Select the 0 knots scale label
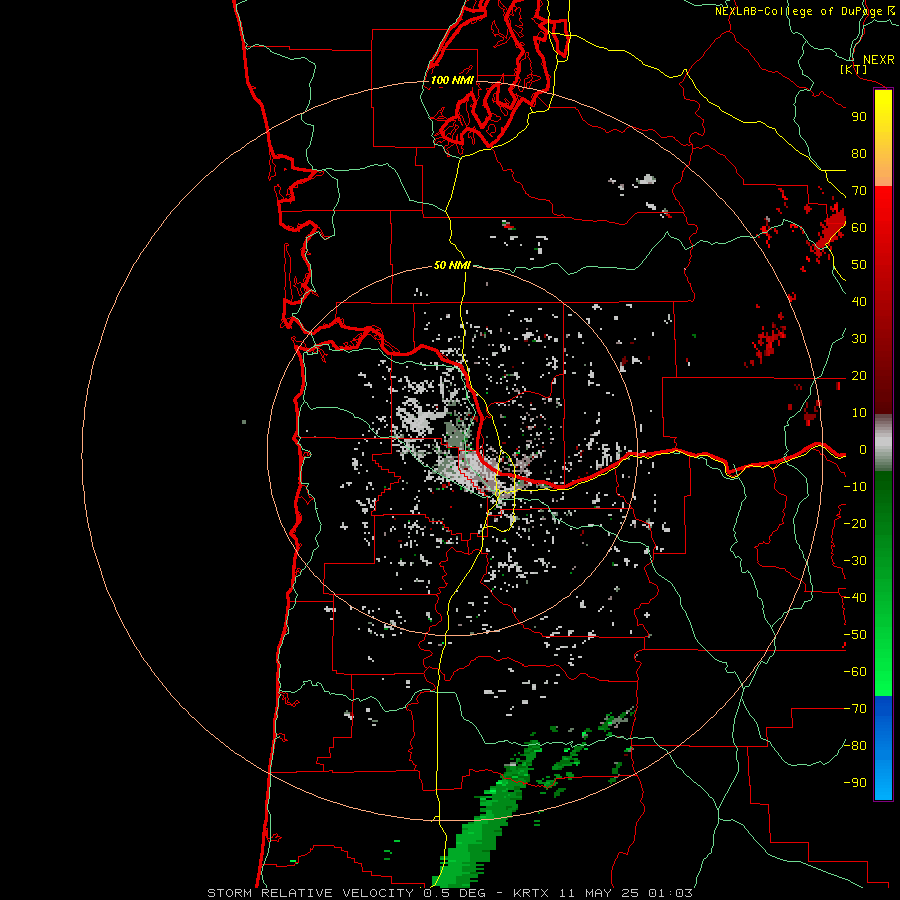900x900 pixels. click(863, 450)
